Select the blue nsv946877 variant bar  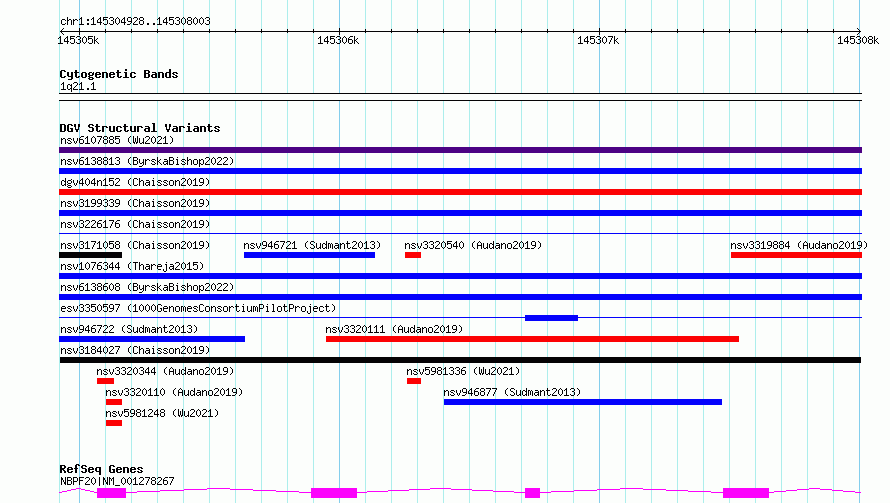[x=583, y=402]
